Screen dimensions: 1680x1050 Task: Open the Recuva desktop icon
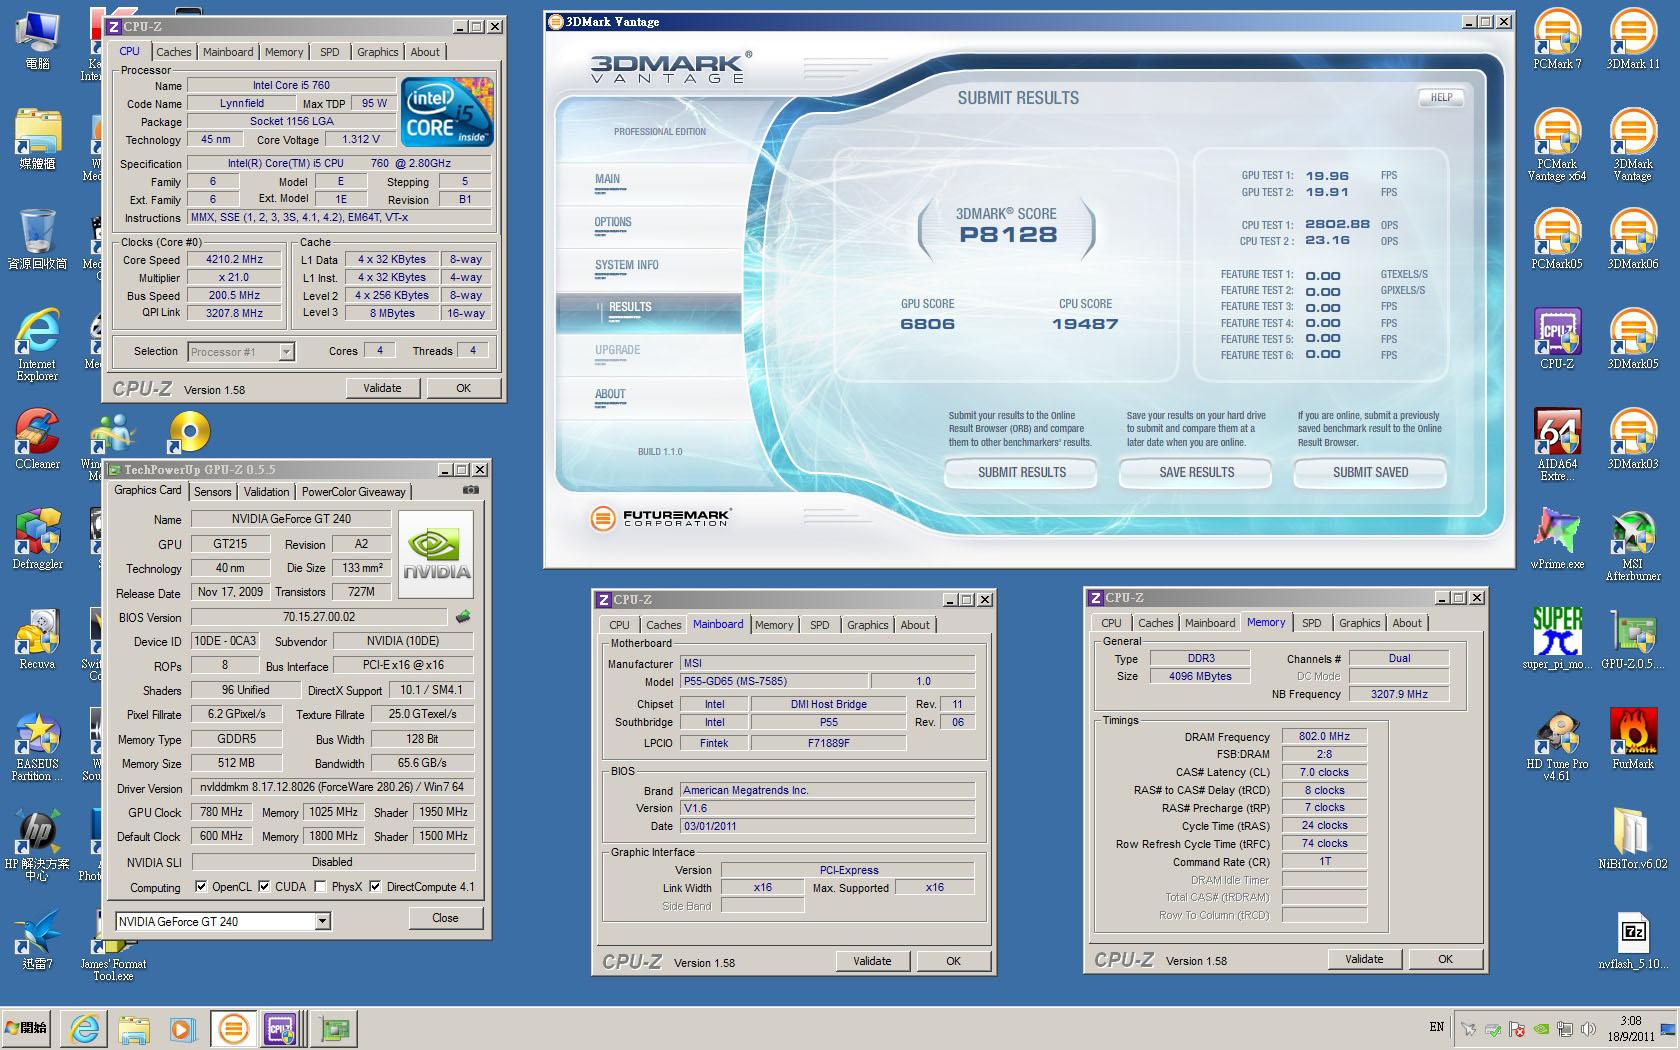(37, 639)
